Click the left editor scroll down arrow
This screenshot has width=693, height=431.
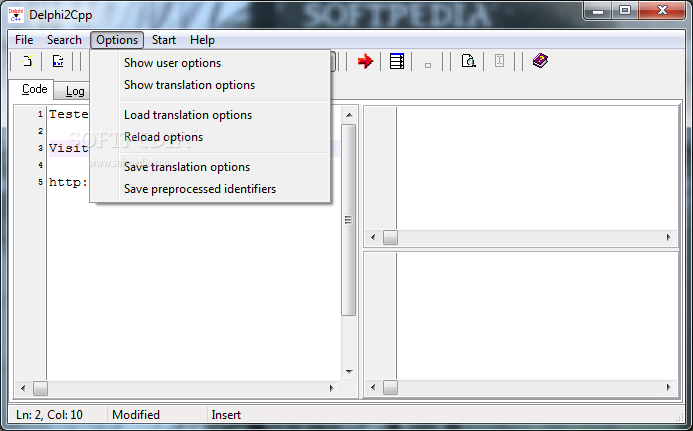click(x=349, y=372)
